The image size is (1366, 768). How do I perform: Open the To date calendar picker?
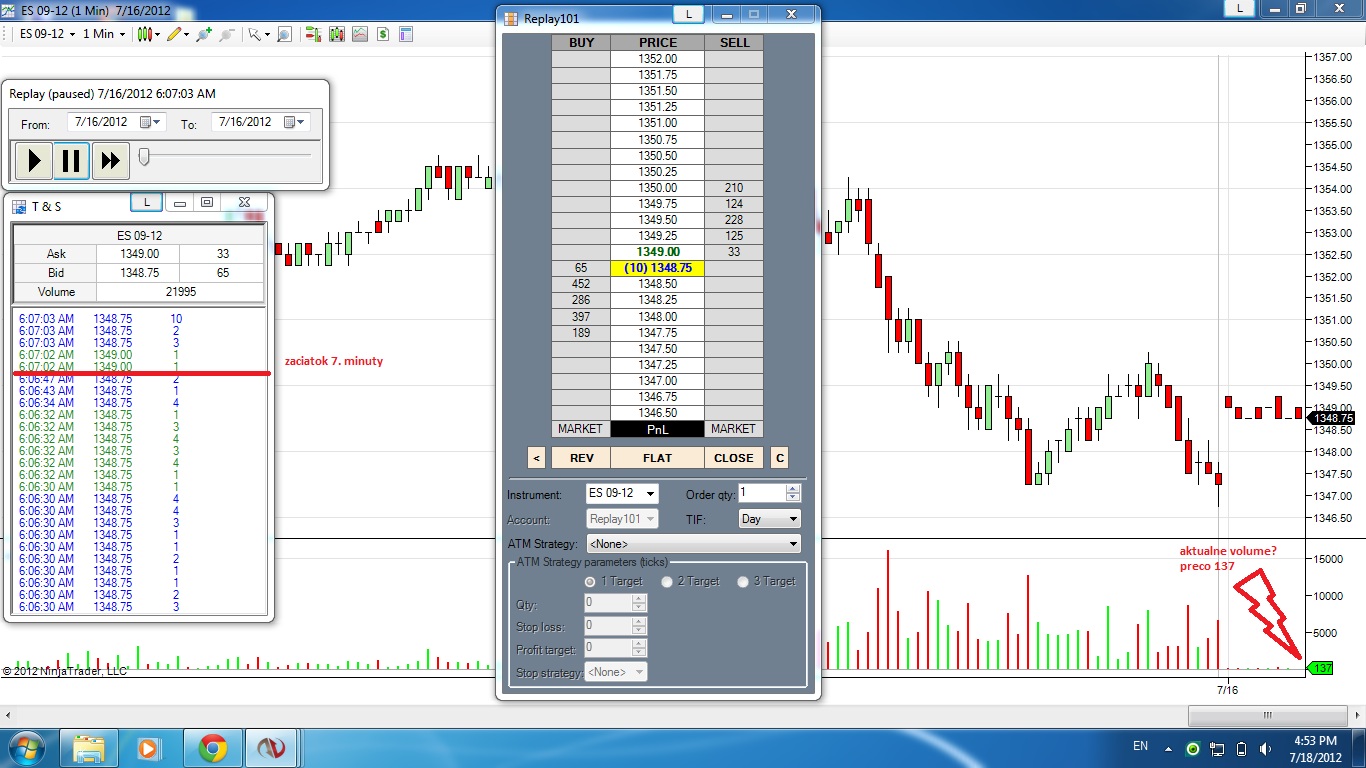click(294, 122)
